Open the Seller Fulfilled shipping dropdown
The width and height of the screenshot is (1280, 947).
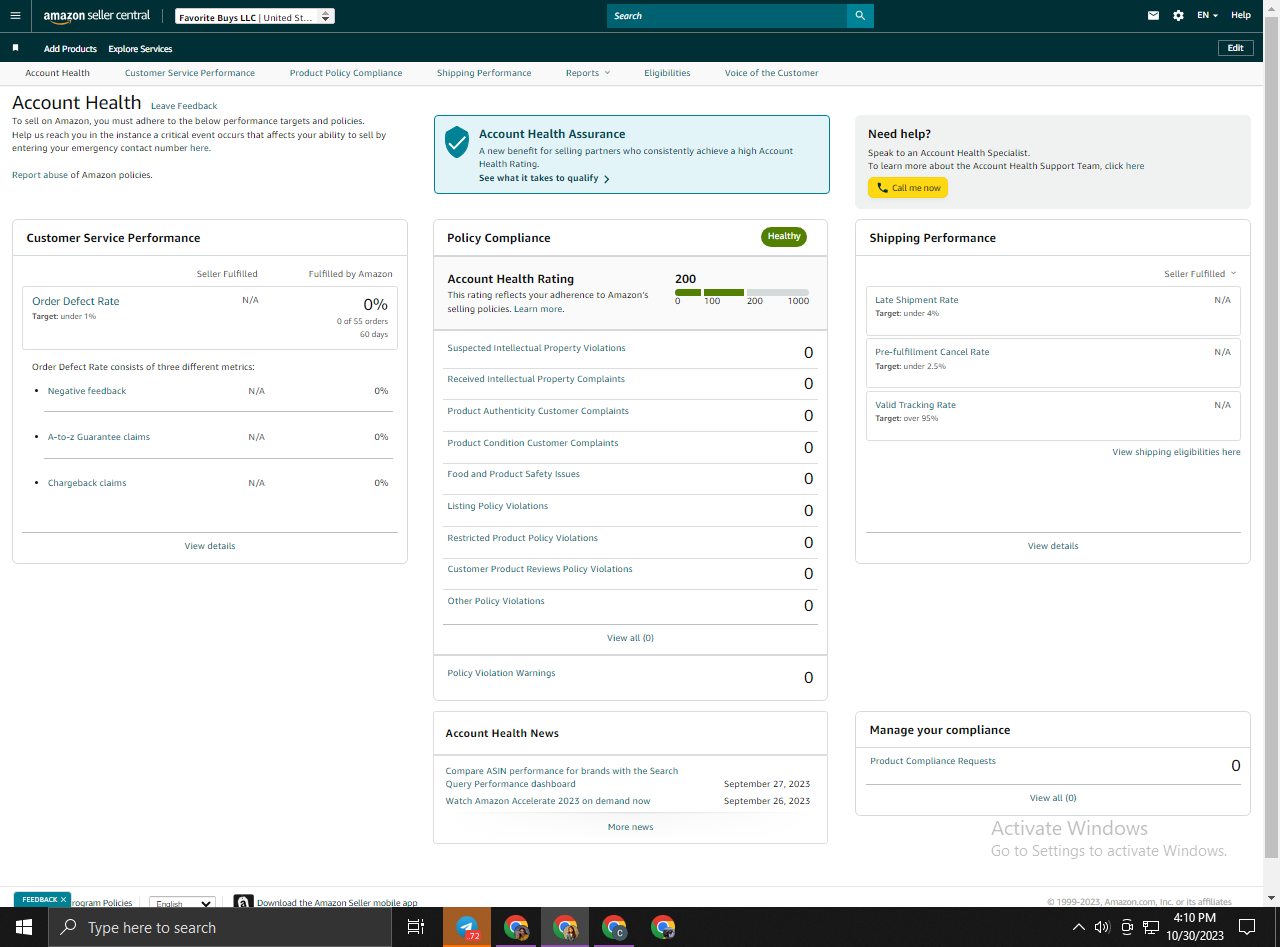point(1200,274)
